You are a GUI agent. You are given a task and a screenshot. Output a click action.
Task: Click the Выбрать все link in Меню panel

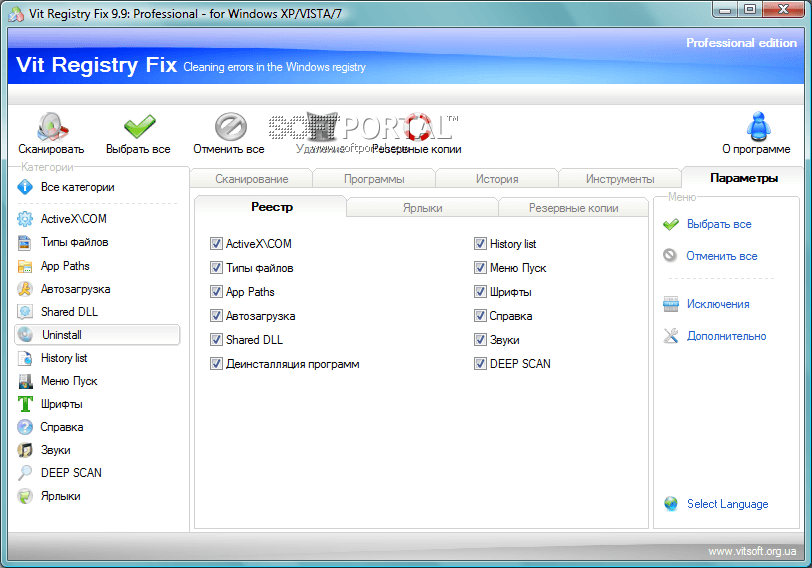click(x=719, y=224)
